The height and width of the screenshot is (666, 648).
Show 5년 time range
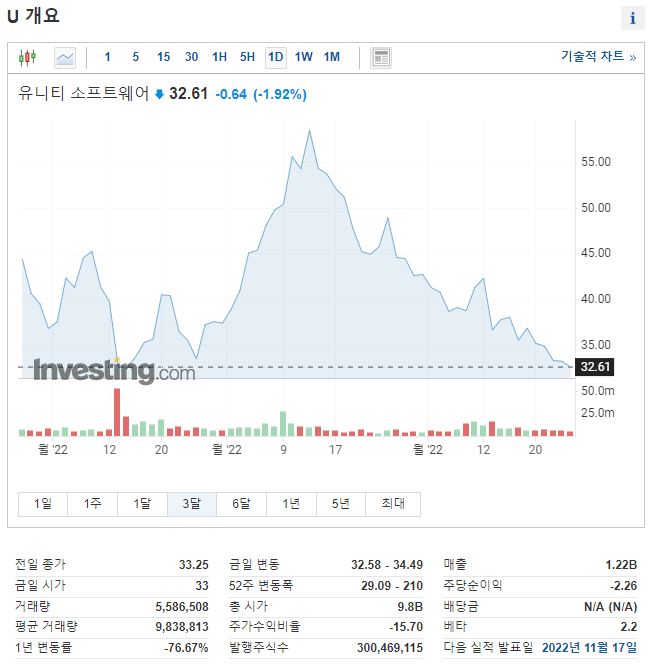[341, 504]
